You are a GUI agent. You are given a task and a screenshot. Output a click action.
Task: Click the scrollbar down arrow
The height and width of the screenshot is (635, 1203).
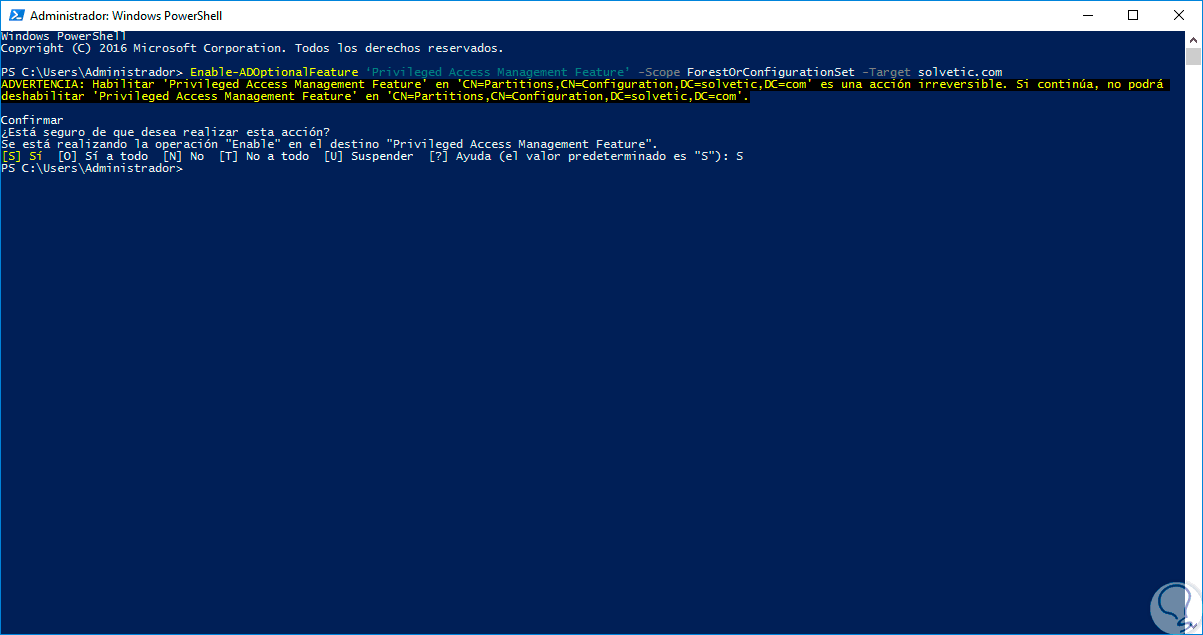click(x=1193, y=626)
